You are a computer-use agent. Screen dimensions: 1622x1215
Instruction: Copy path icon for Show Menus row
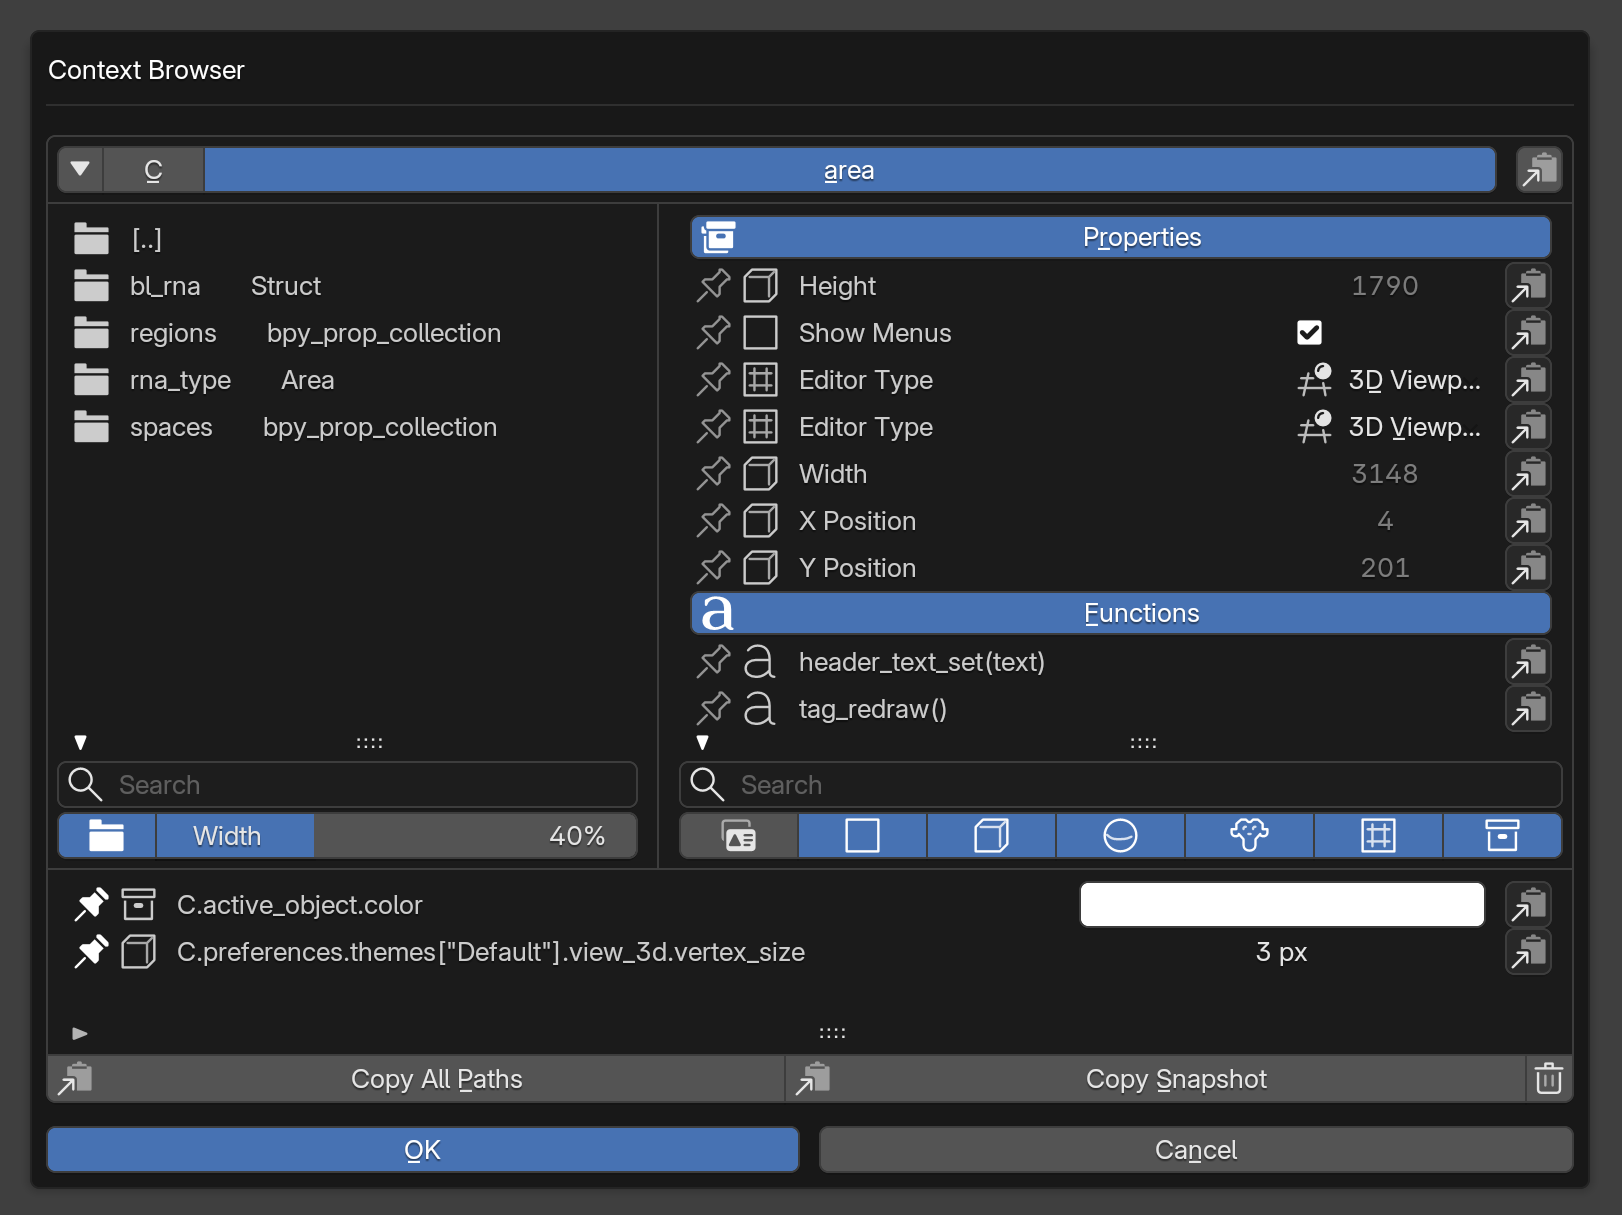point(1529,333)
